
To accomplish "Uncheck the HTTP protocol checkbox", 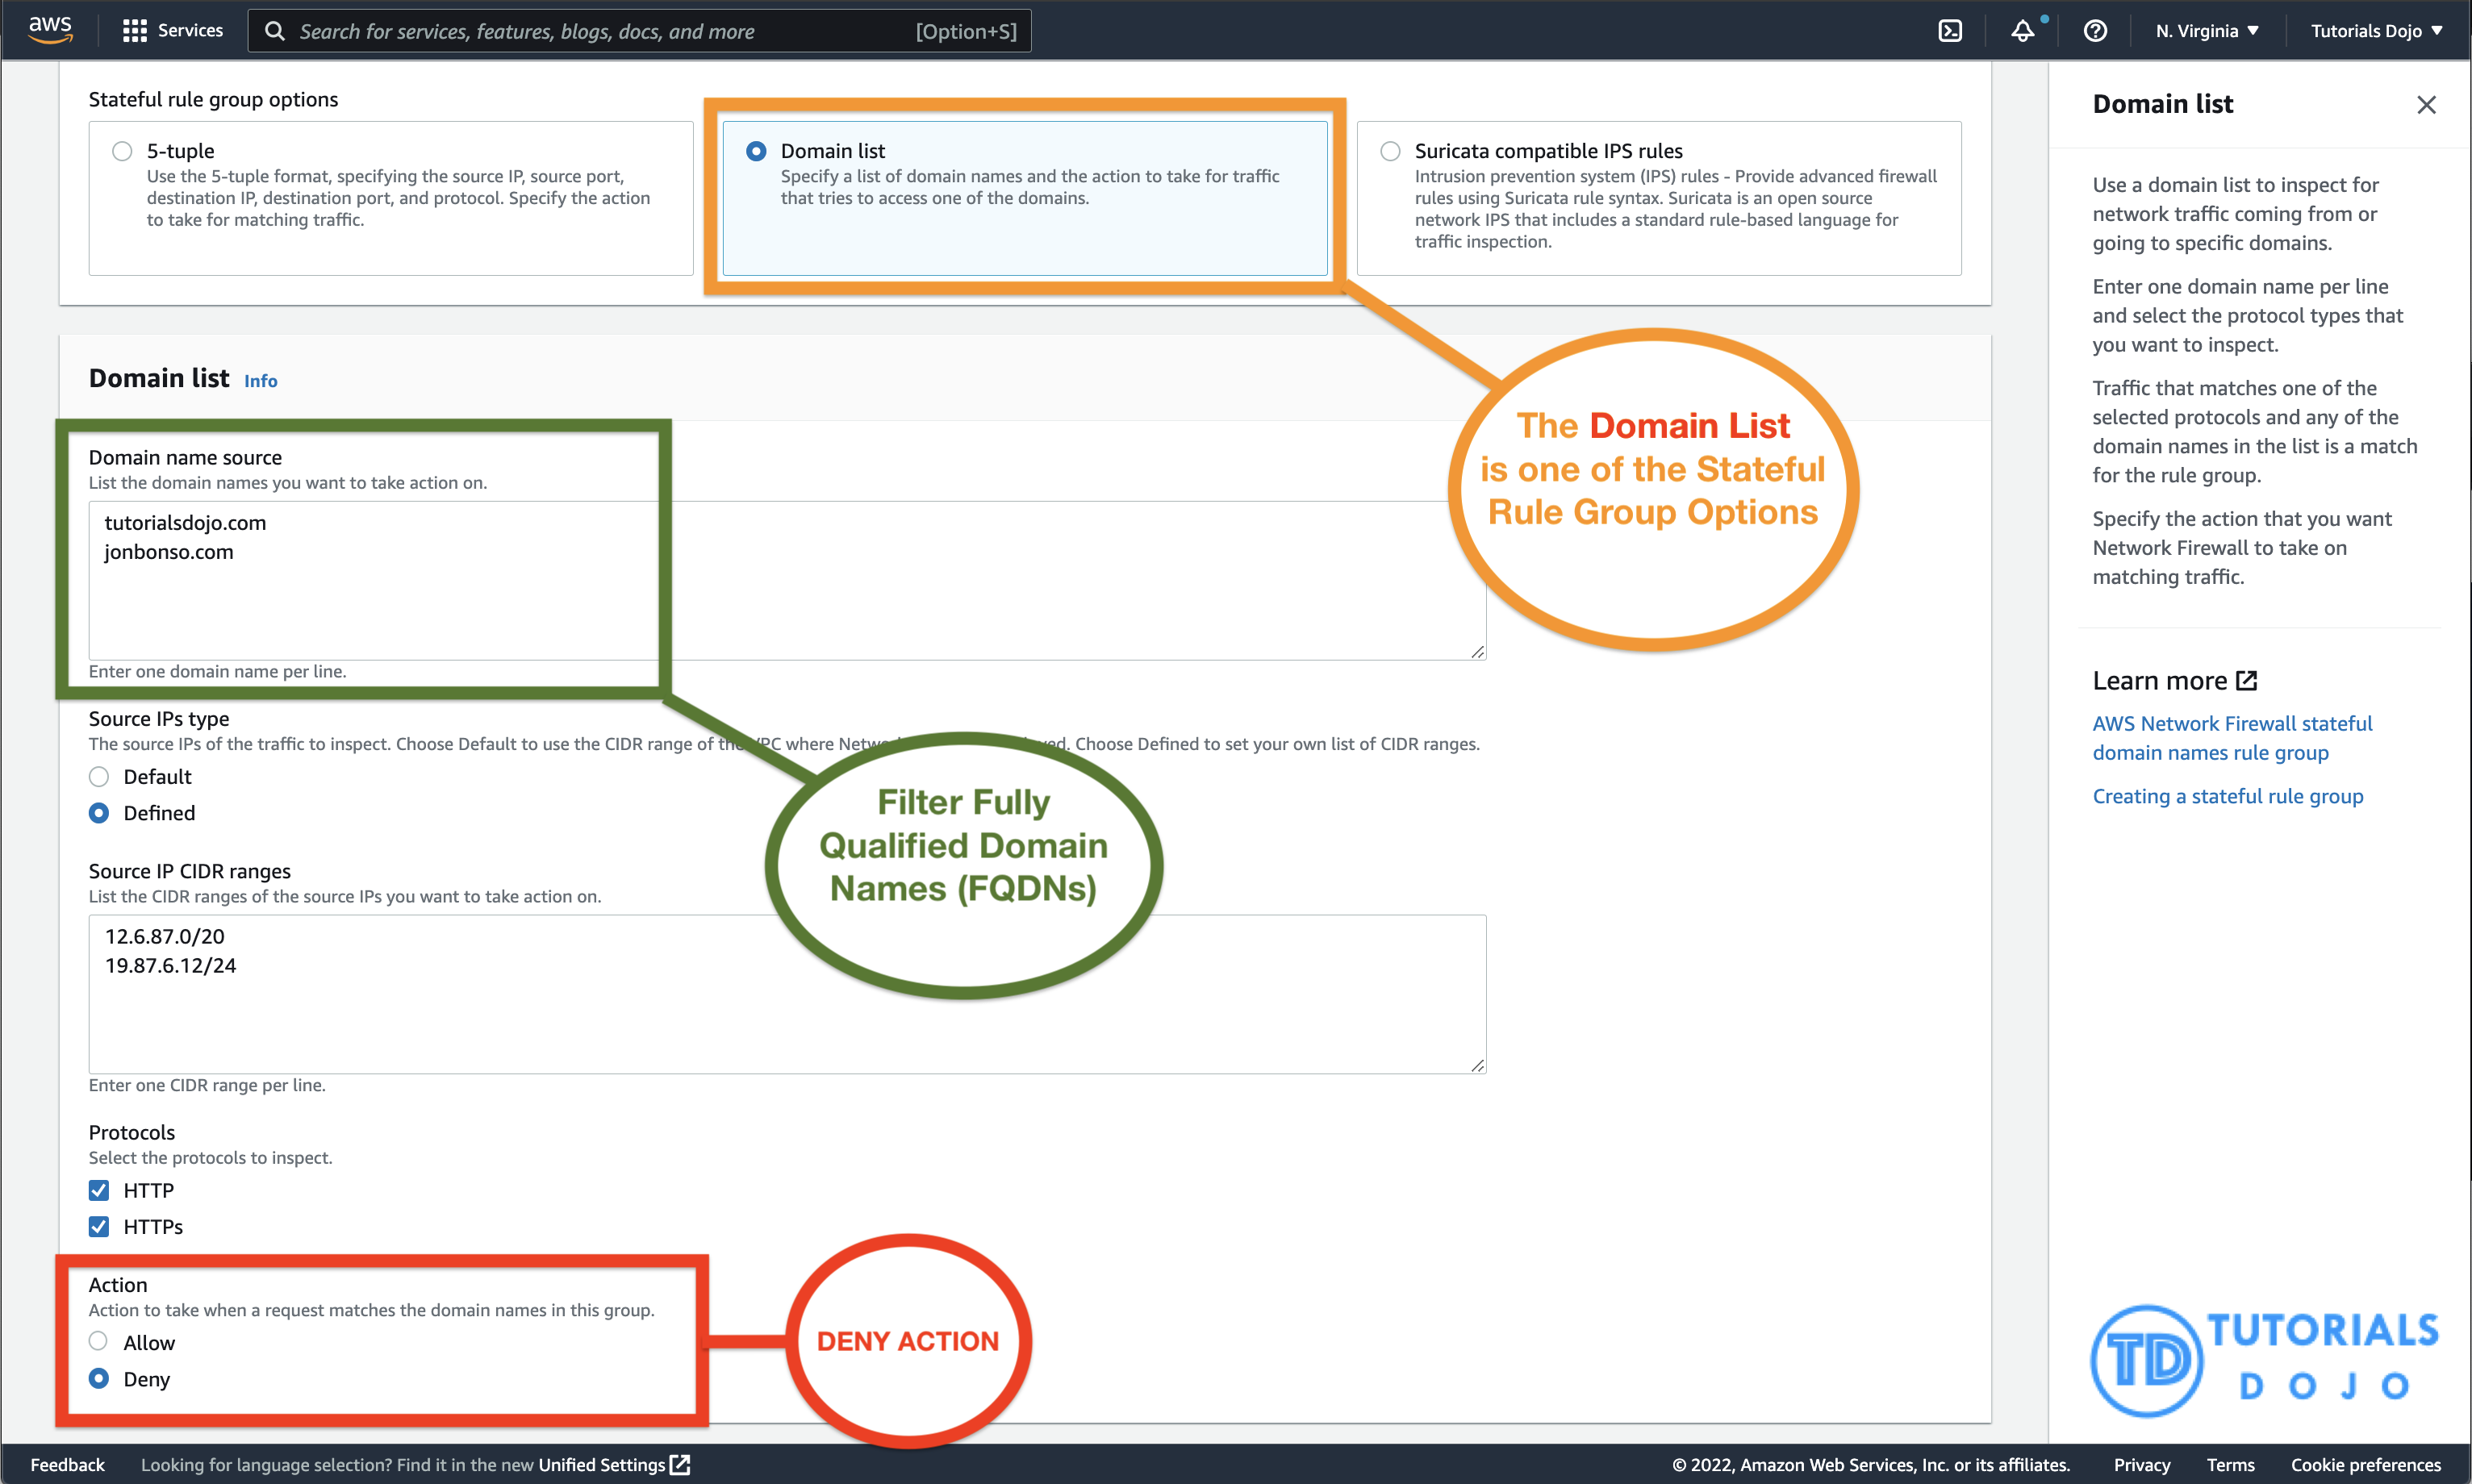I will [x=98, y=1190].
